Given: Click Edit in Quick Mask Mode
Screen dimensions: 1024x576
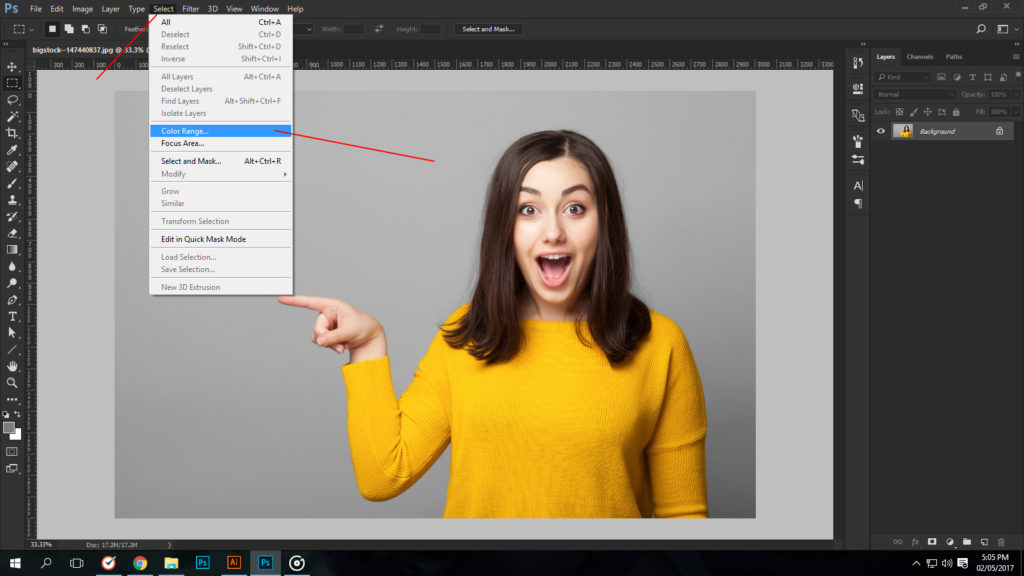Looking at the screenshot, I should [x=203, y=239].
